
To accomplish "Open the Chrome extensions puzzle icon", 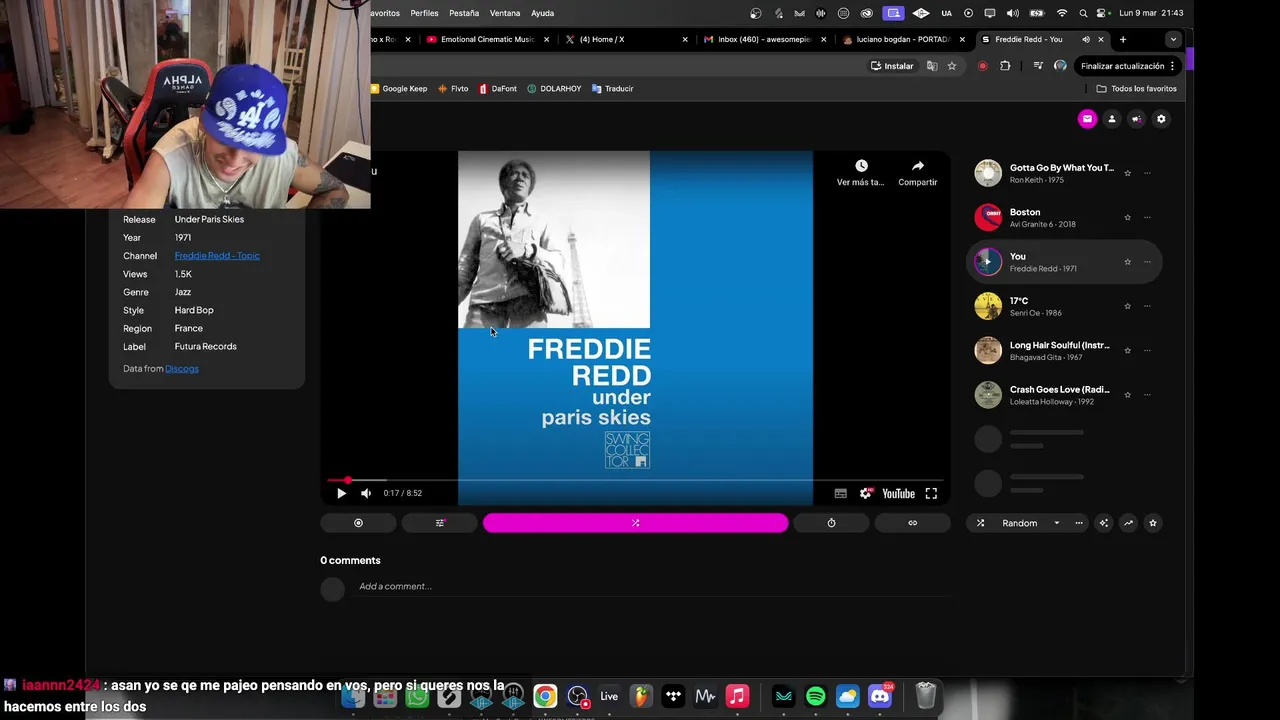I will [x=1006, y=66].
